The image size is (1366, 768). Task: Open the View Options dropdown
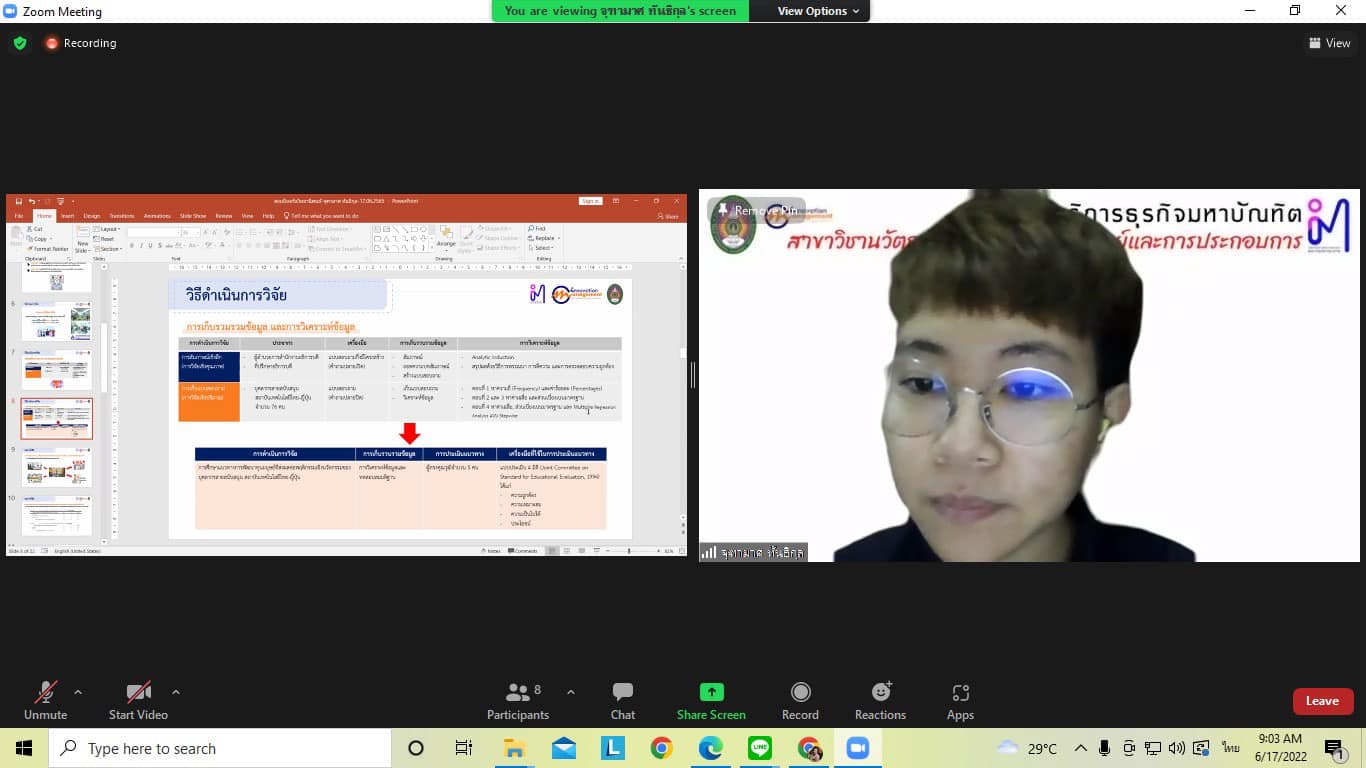tap(818, 11)
